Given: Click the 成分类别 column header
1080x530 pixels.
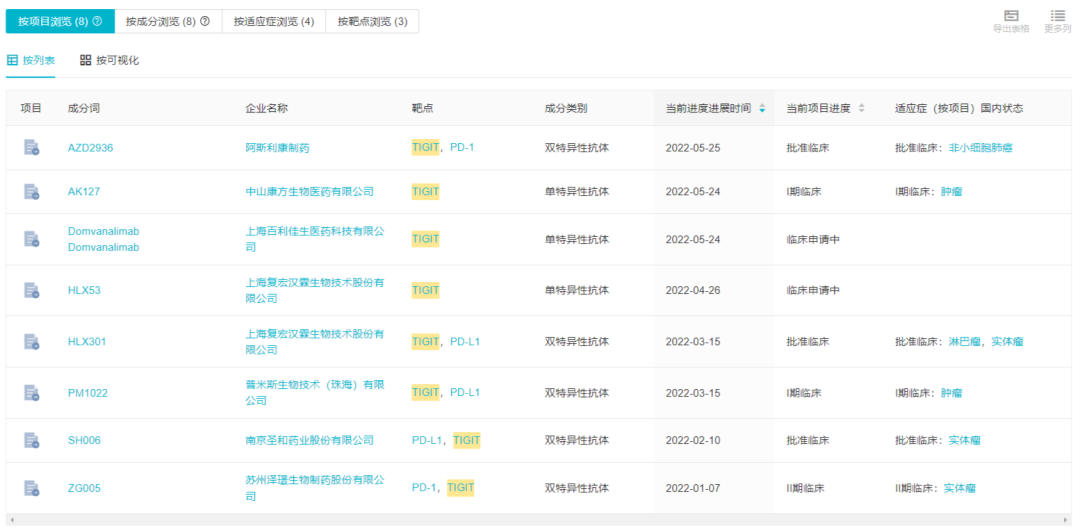Looking at the screenshot, I should click(x=565, y=109).
